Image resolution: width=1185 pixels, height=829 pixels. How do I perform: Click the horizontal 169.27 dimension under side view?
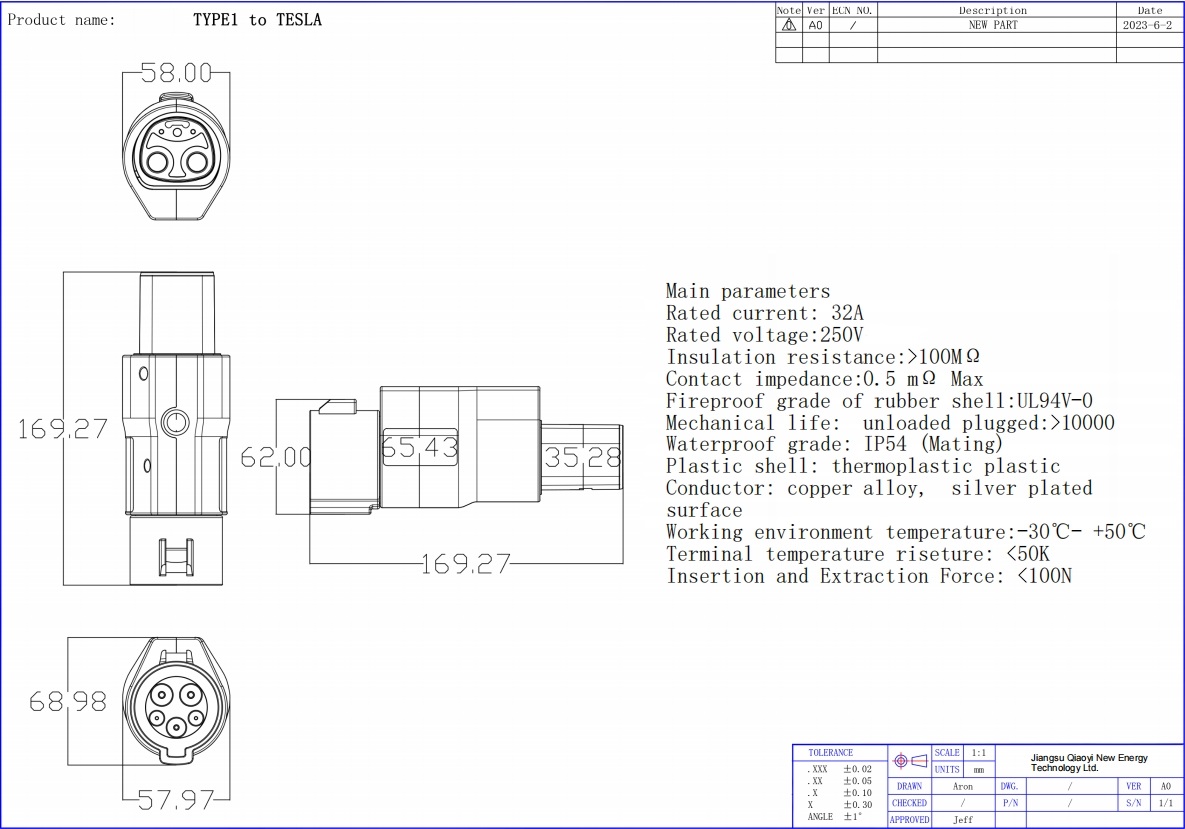click(466, 564)
